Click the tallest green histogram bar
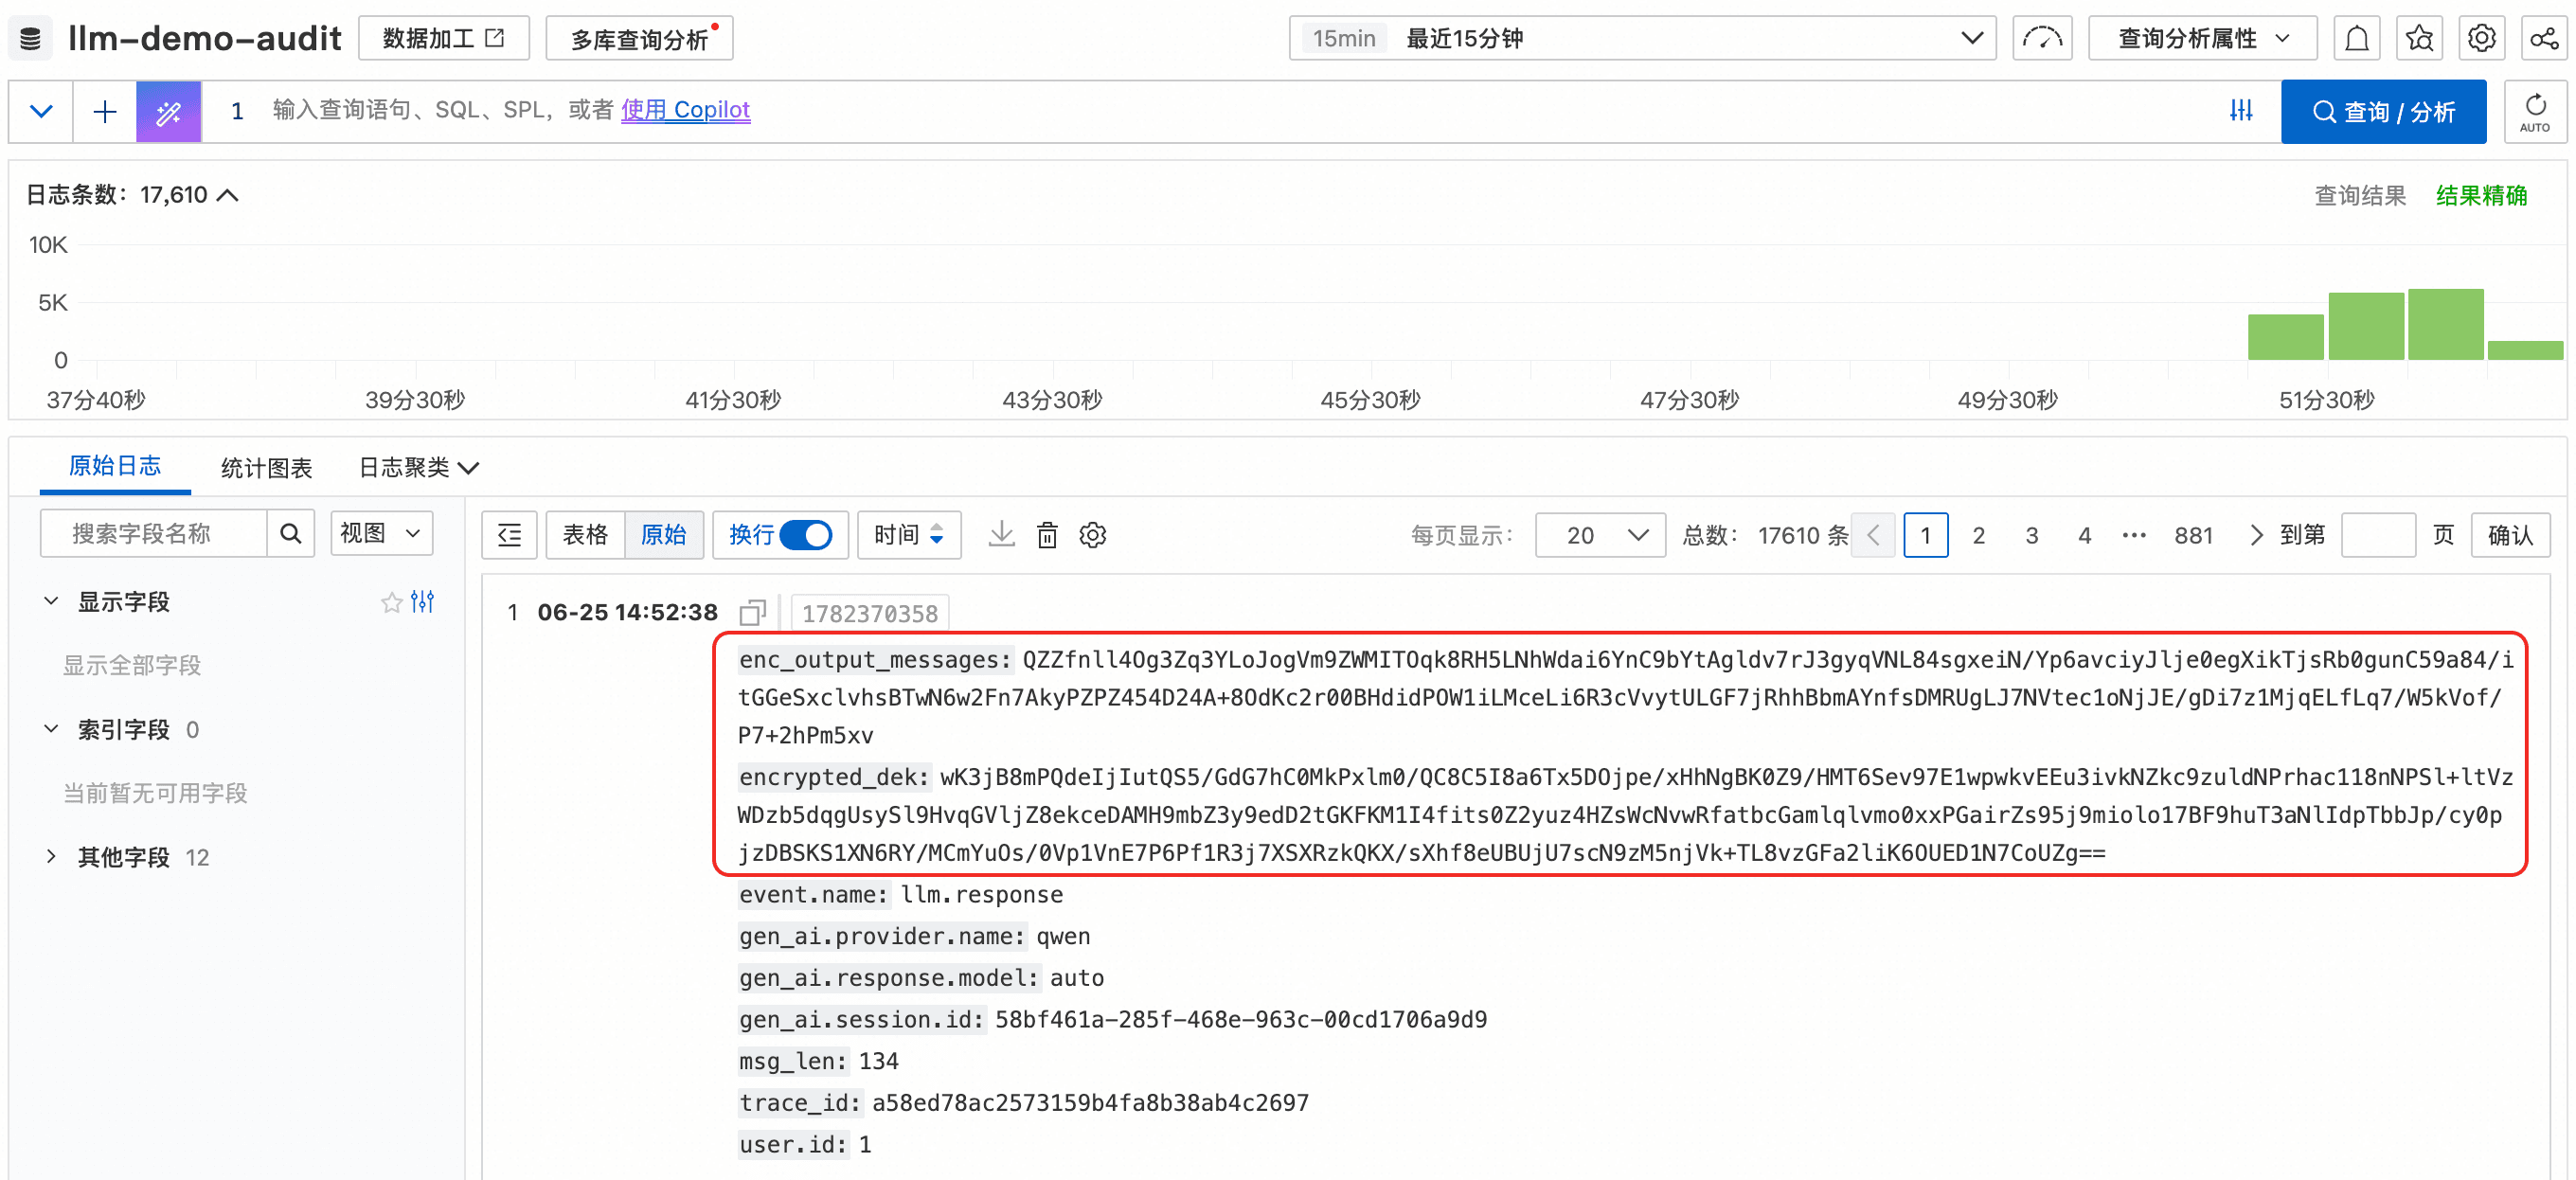This screenshot has width=2576, height=1180. click(2444, 324)
